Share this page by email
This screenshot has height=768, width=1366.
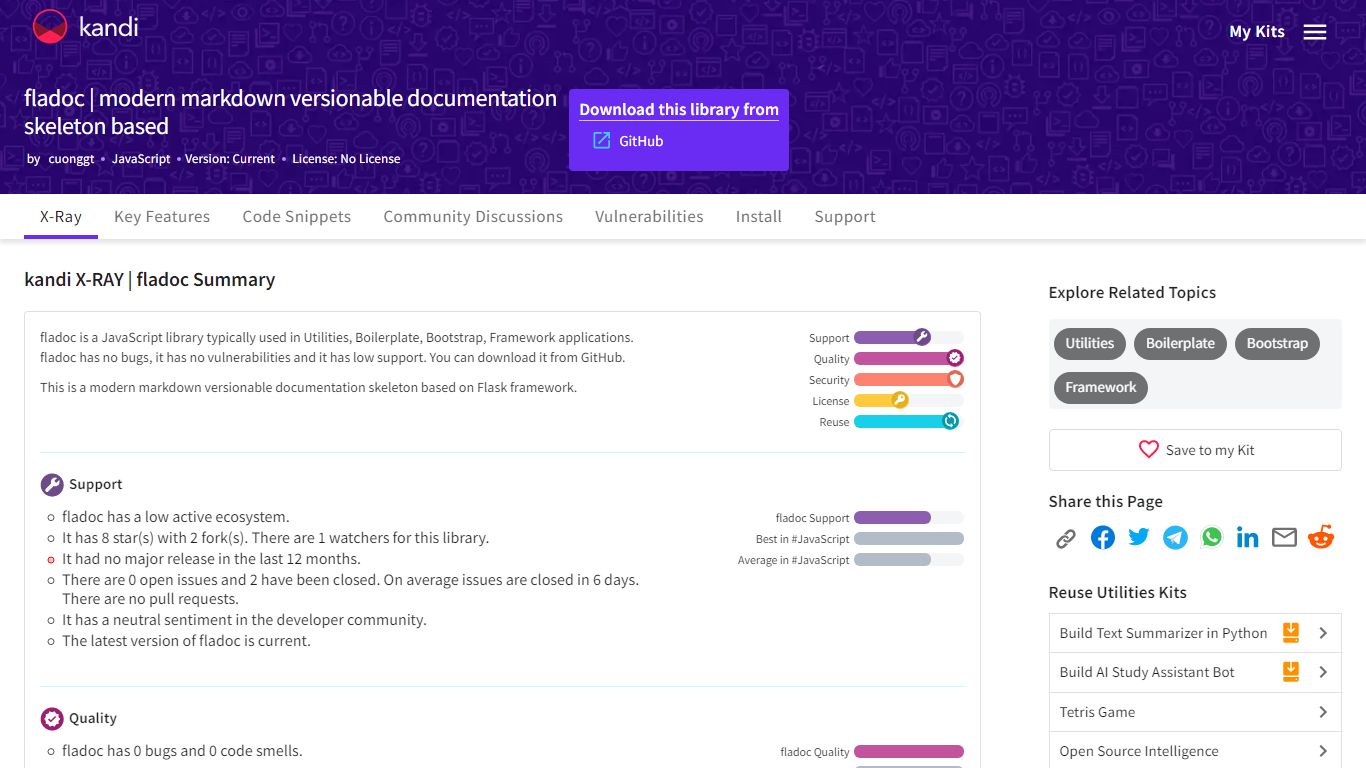tap(1284, 538)
